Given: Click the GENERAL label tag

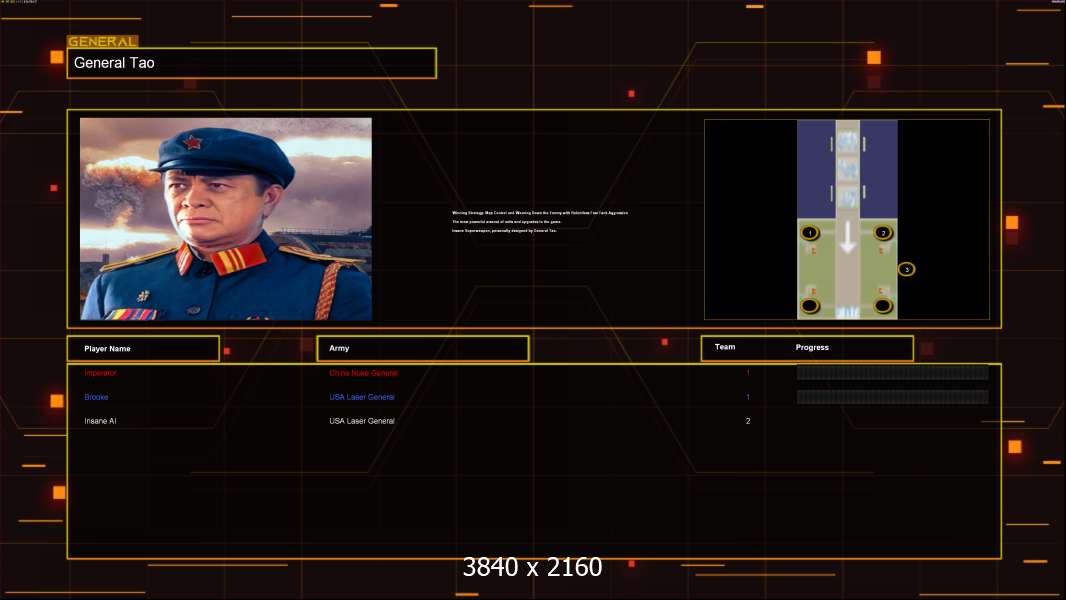Looking at the screenshot, I should (x=103, y=41).
